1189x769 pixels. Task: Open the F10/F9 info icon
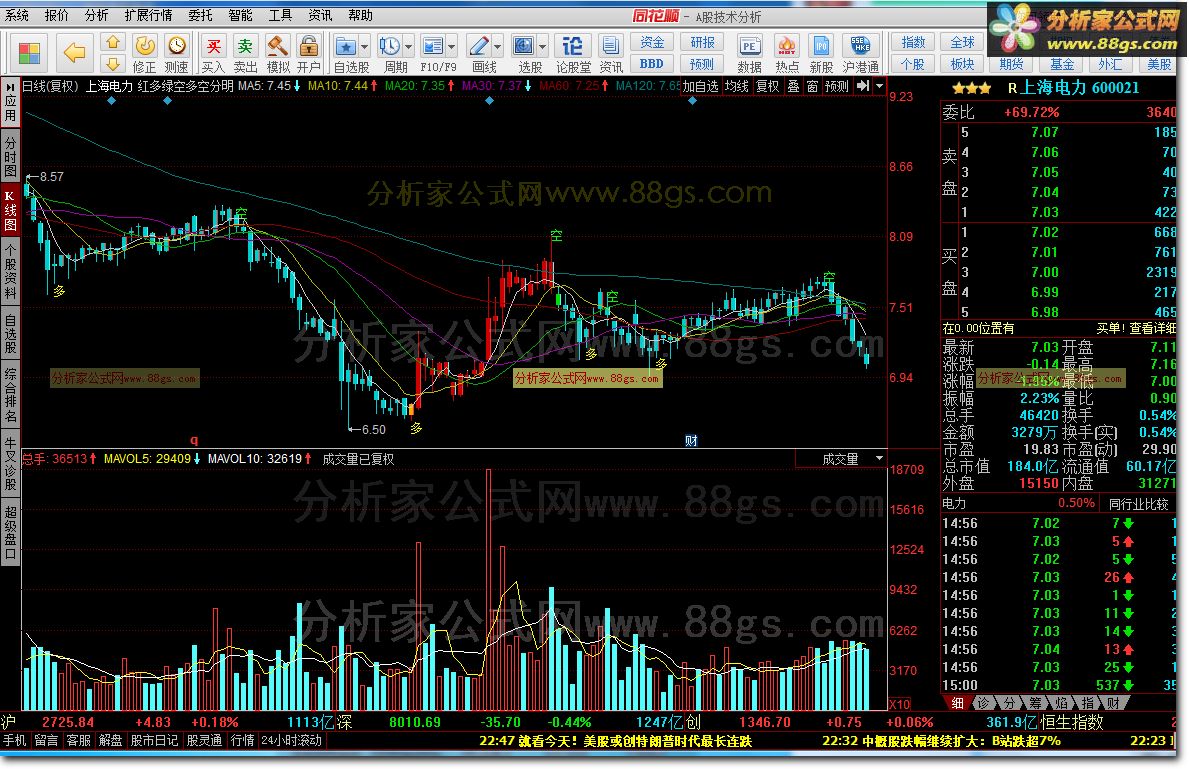pyautogui.click(x=433, y=46)
